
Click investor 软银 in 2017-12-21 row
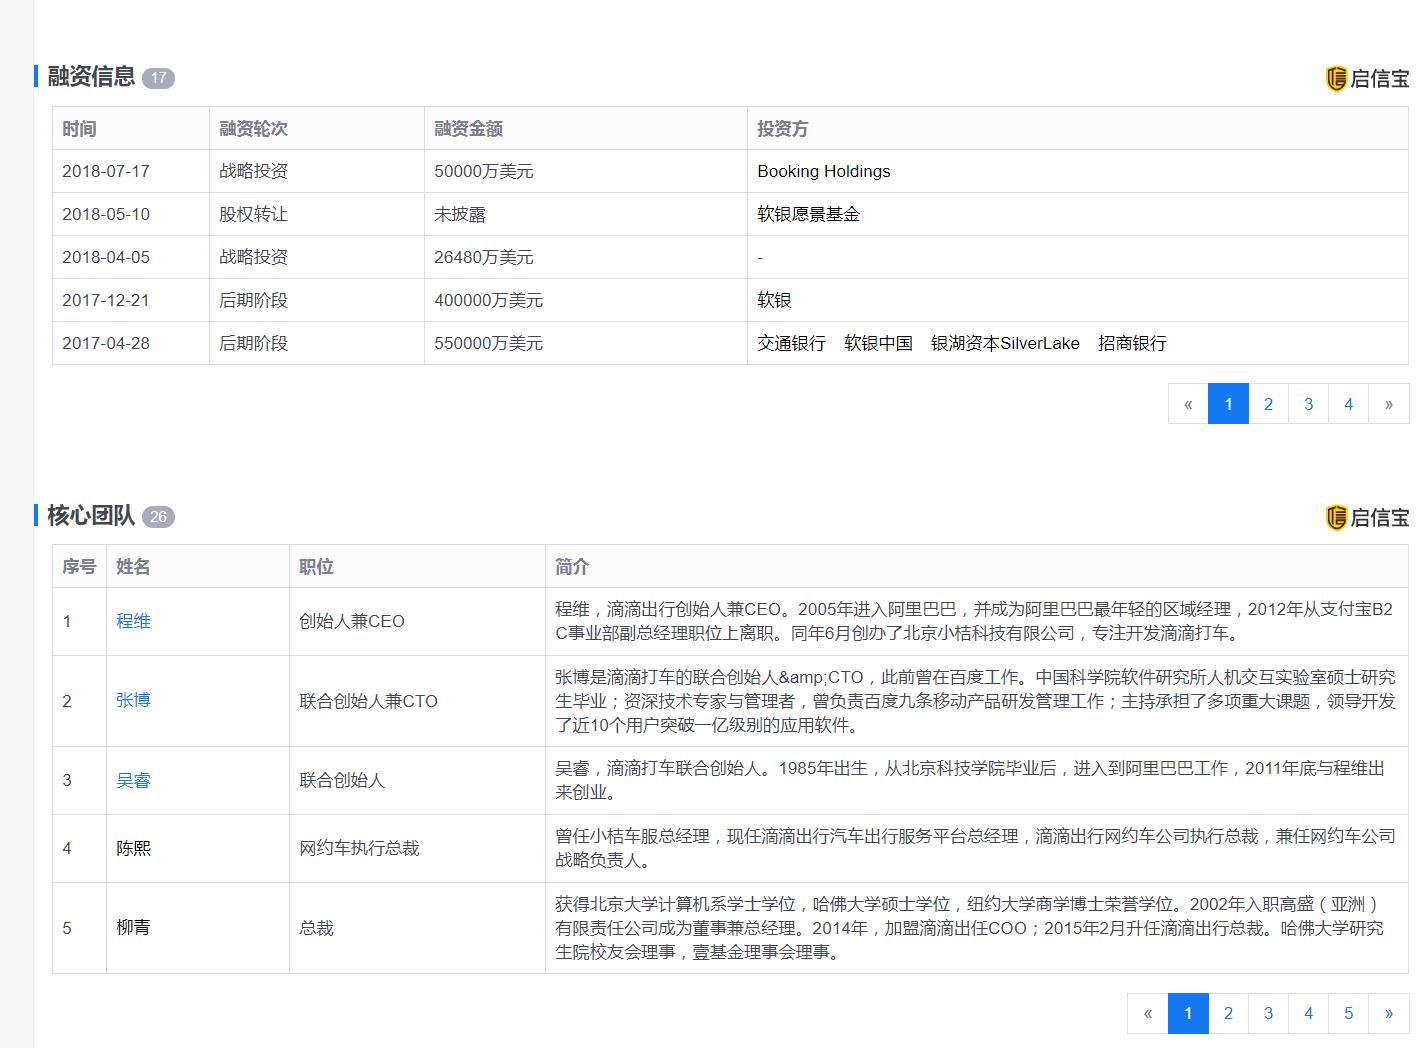tap(774, 300)
